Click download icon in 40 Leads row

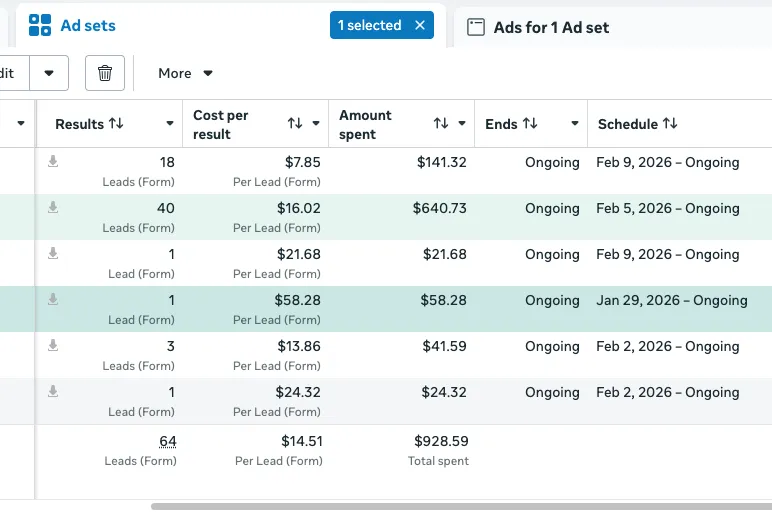coord(53,207)
